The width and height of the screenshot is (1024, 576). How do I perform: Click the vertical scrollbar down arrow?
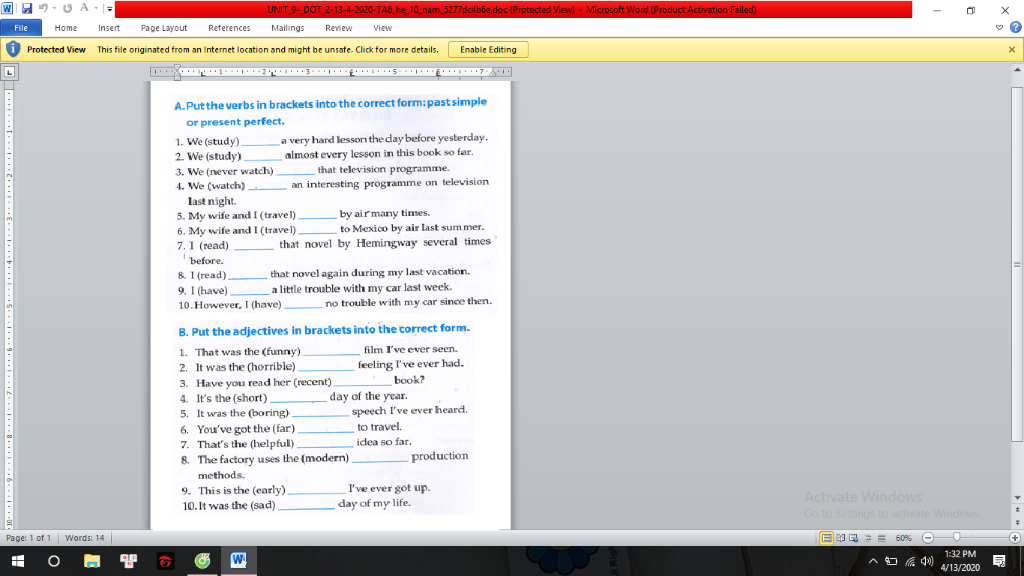tap(1017, 498)
